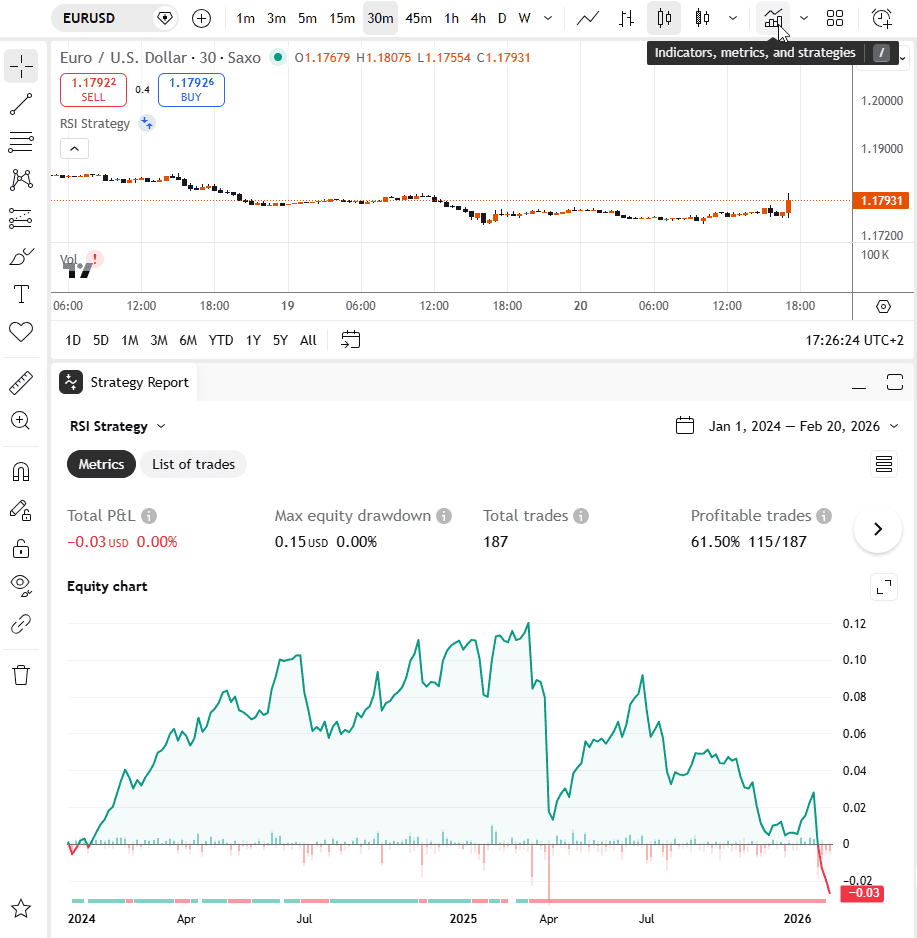
Task: Select the trend line drawing tool
Action: [21, 104]
